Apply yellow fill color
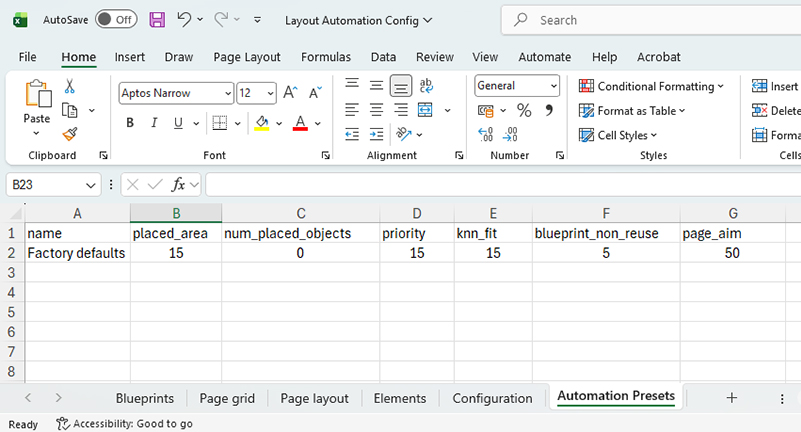 tap(262, 123)
